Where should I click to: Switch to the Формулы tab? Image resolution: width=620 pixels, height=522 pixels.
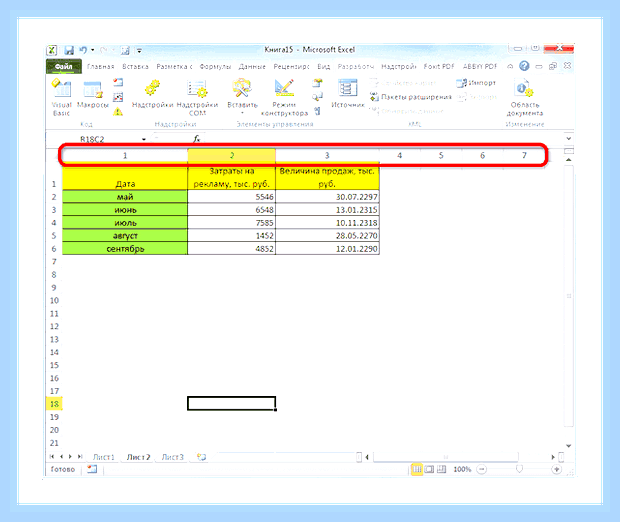[215, 66]
